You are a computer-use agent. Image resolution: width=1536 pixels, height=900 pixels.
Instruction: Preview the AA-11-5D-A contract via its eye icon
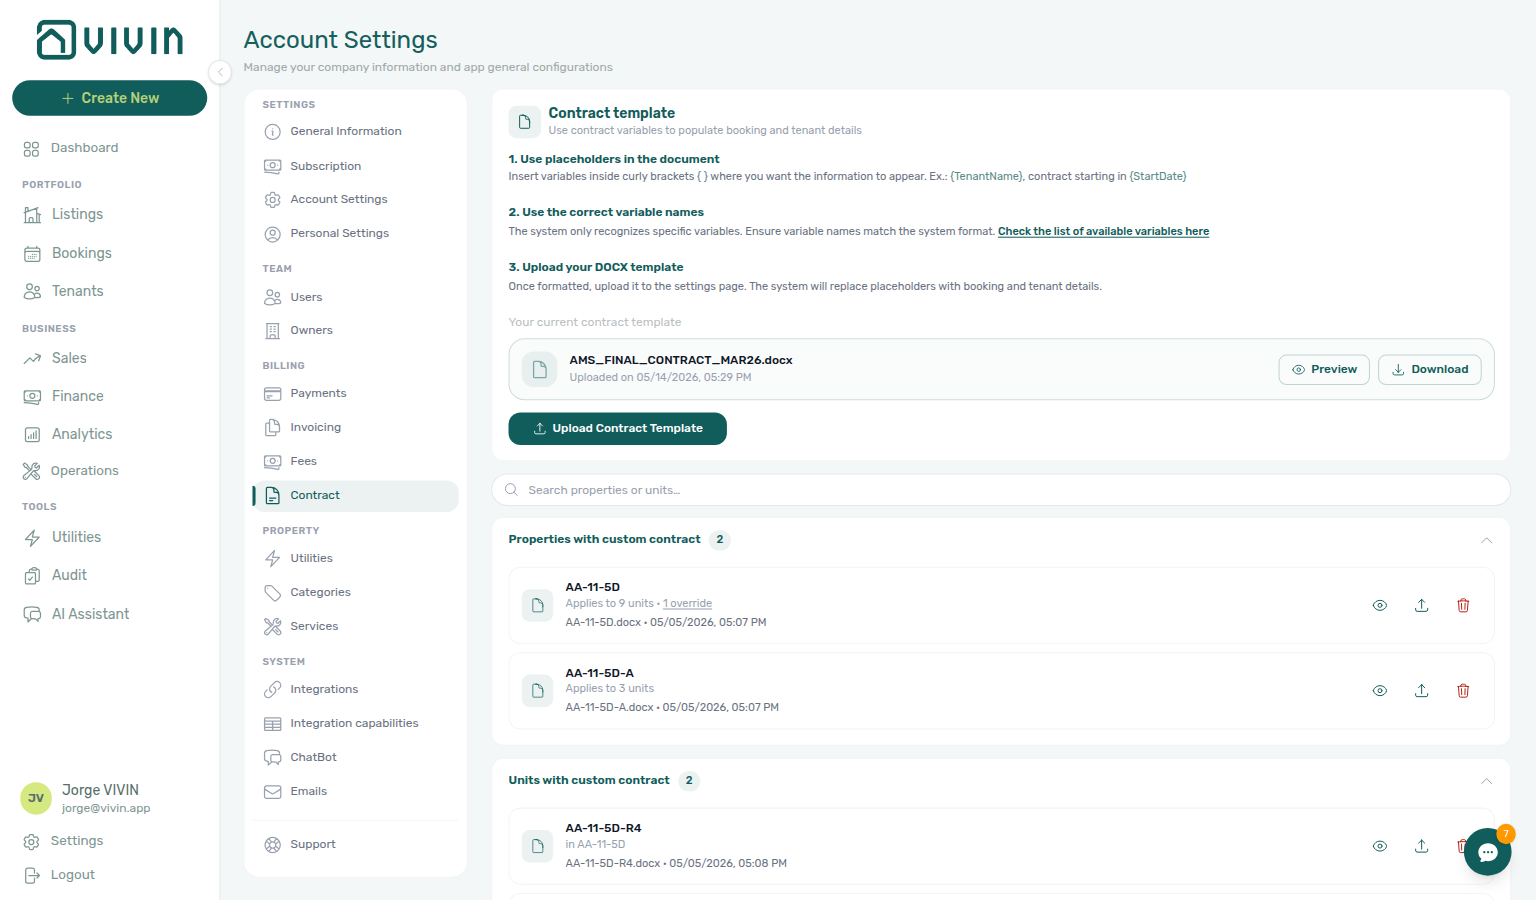1380,691
